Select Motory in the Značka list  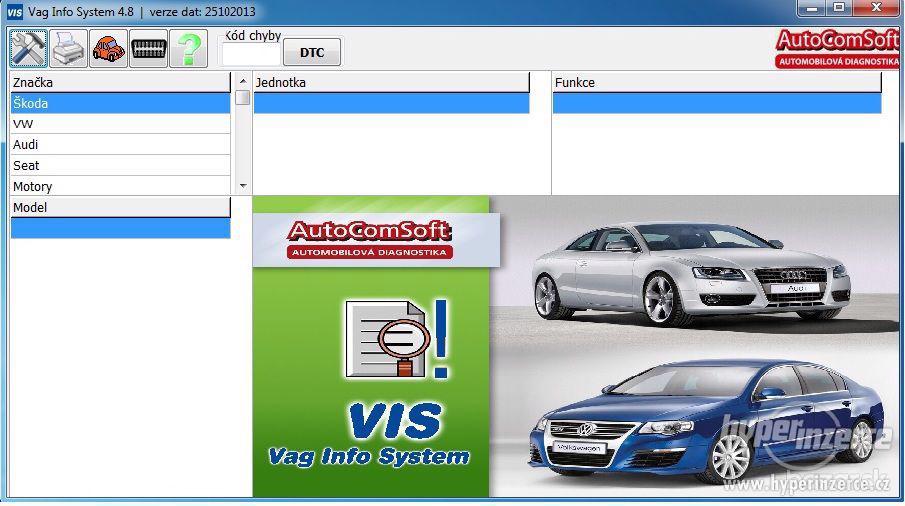120,186
